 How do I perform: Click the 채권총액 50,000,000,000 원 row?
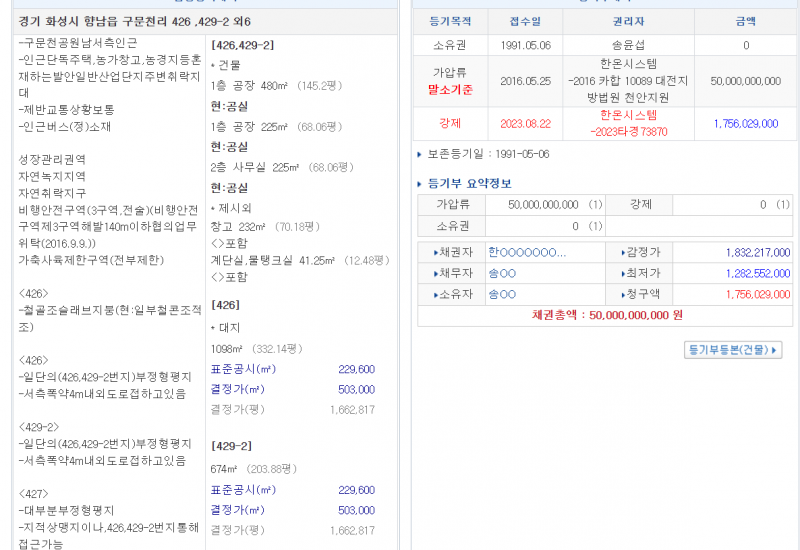pyautogui.click(x=607, y=314)
